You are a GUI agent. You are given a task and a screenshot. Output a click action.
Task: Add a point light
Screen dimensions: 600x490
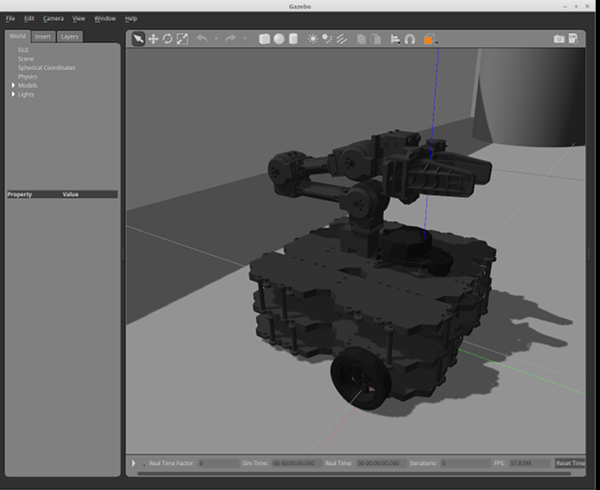[313, 39]
